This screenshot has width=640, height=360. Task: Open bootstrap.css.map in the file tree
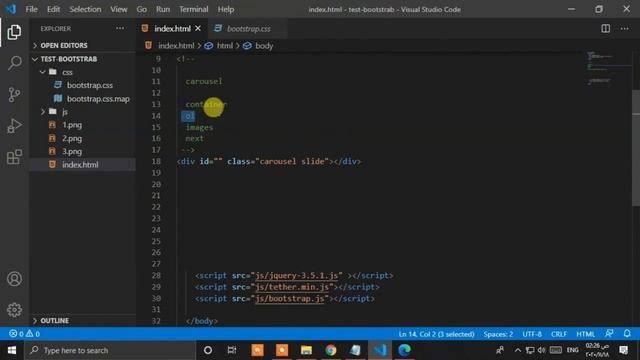point(98,99)
